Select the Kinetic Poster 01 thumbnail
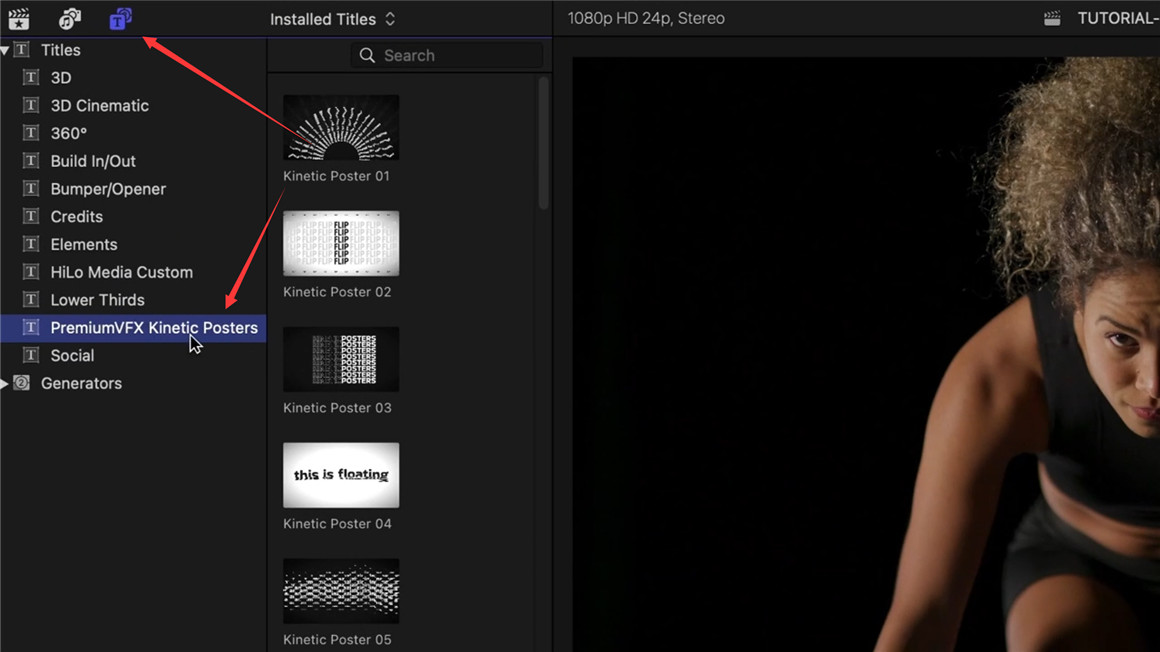Viewport: 1160px width, 652px height. point(341,128)
